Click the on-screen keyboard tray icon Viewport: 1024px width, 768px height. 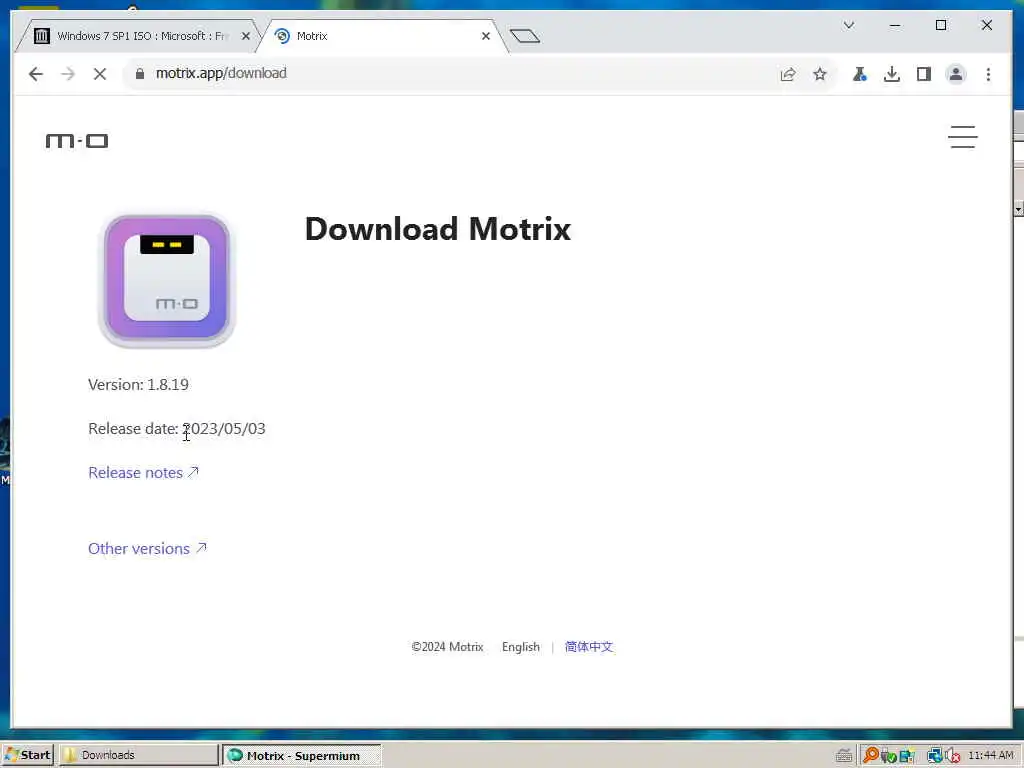[844, 756]
